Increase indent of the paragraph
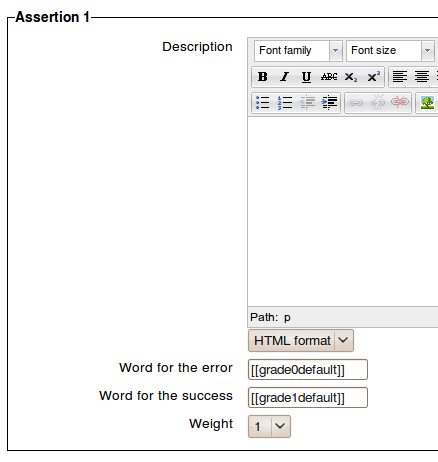 click(x=329, y=103)
